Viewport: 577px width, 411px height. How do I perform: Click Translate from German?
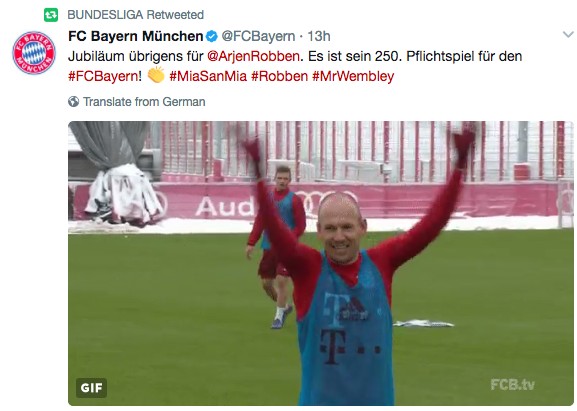pyautogui.click(x=144, y=102)
